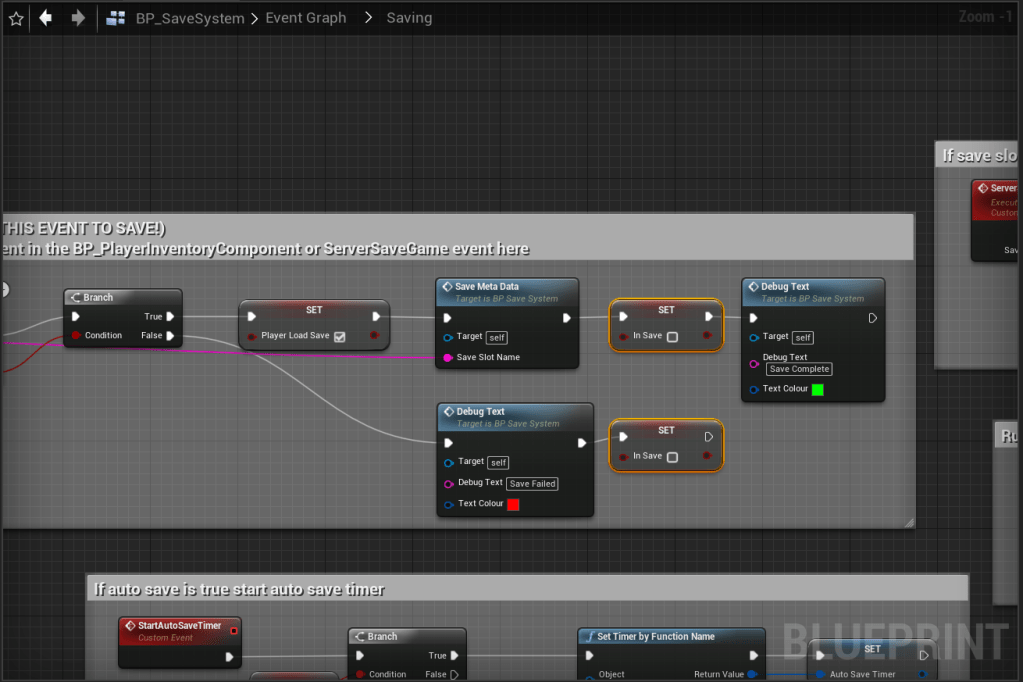The height and width of the screenshot is (682, 1023).
Task: Click the StartAutoSaveTimer custom event icon
Action: coord(128,626)
